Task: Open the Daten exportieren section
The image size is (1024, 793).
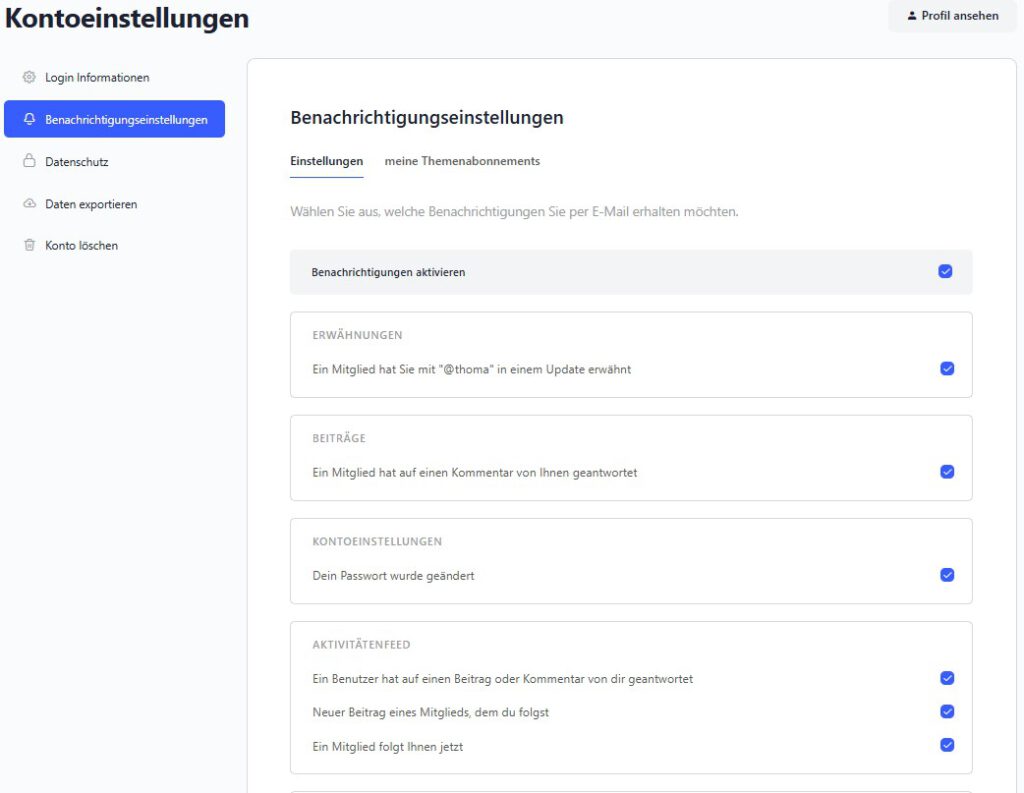Action: (91, 204)
